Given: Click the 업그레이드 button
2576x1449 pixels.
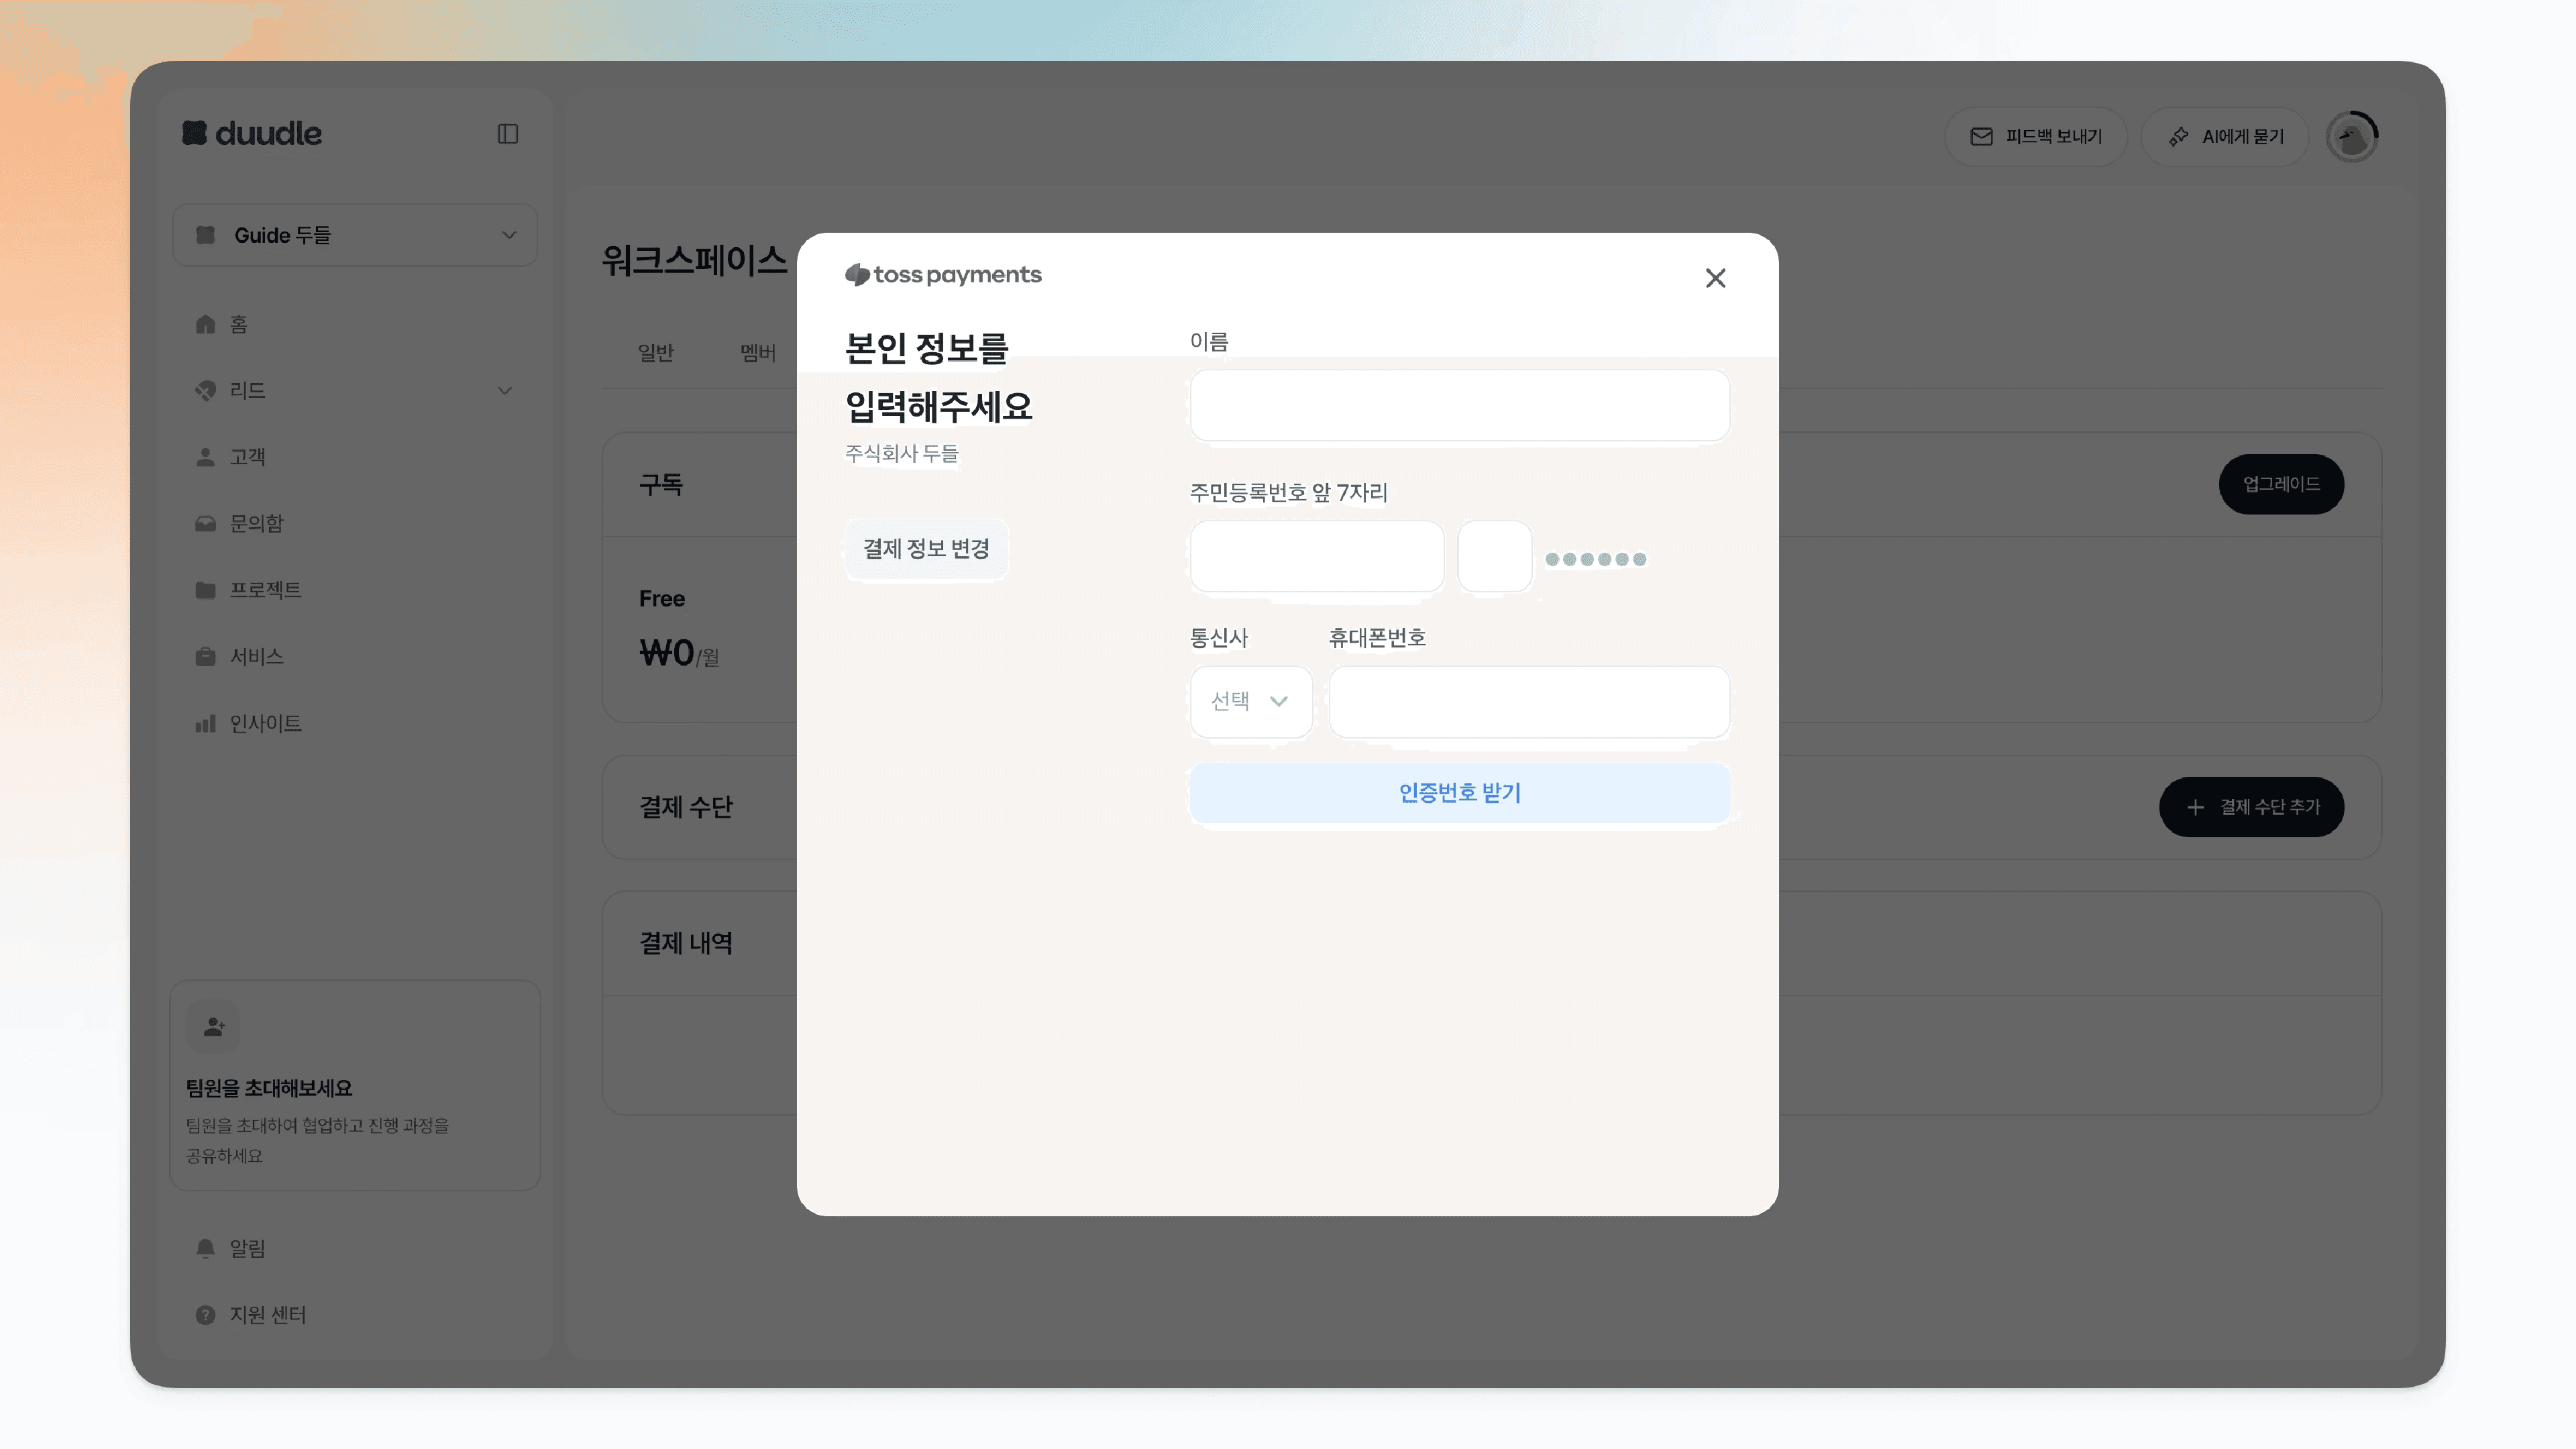Looking at the screenshot, I should [x=2281, y=484].
